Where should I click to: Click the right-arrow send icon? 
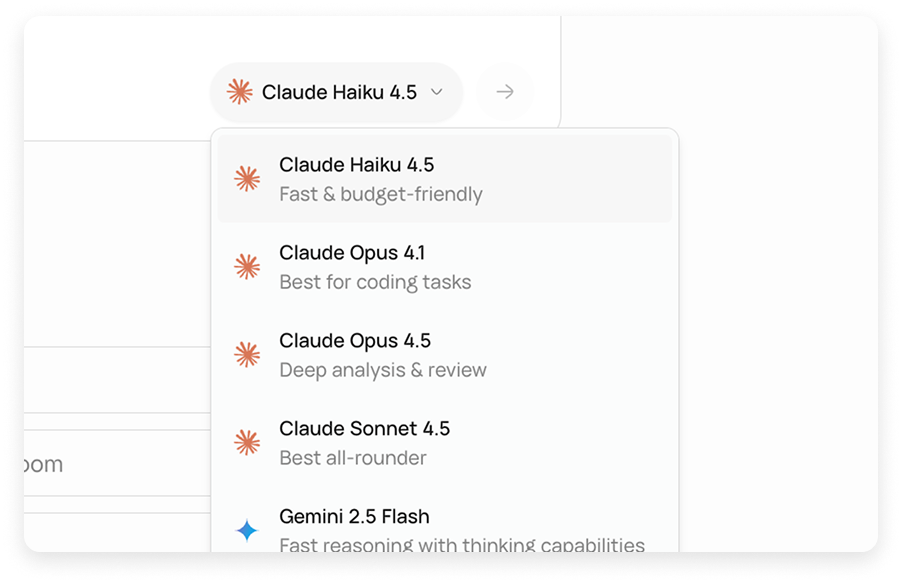pos(504,92)
